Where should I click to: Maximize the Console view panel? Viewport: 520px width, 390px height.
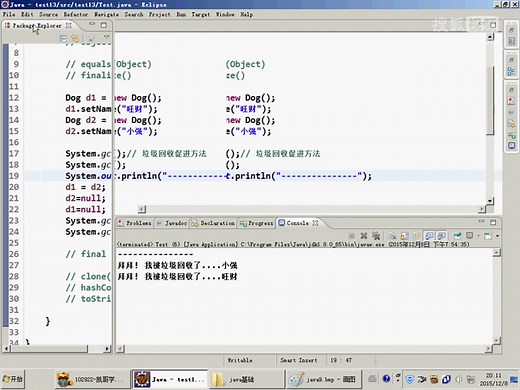493,222
